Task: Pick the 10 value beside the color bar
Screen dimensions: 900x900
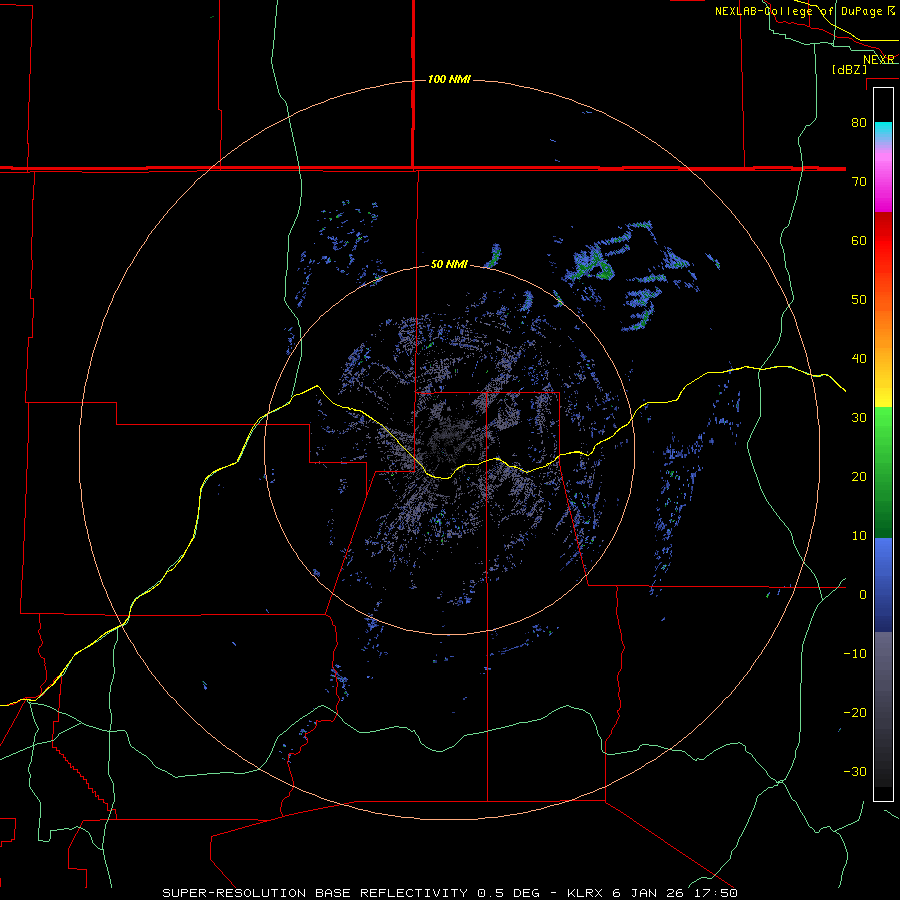Action: pos(859,536)
